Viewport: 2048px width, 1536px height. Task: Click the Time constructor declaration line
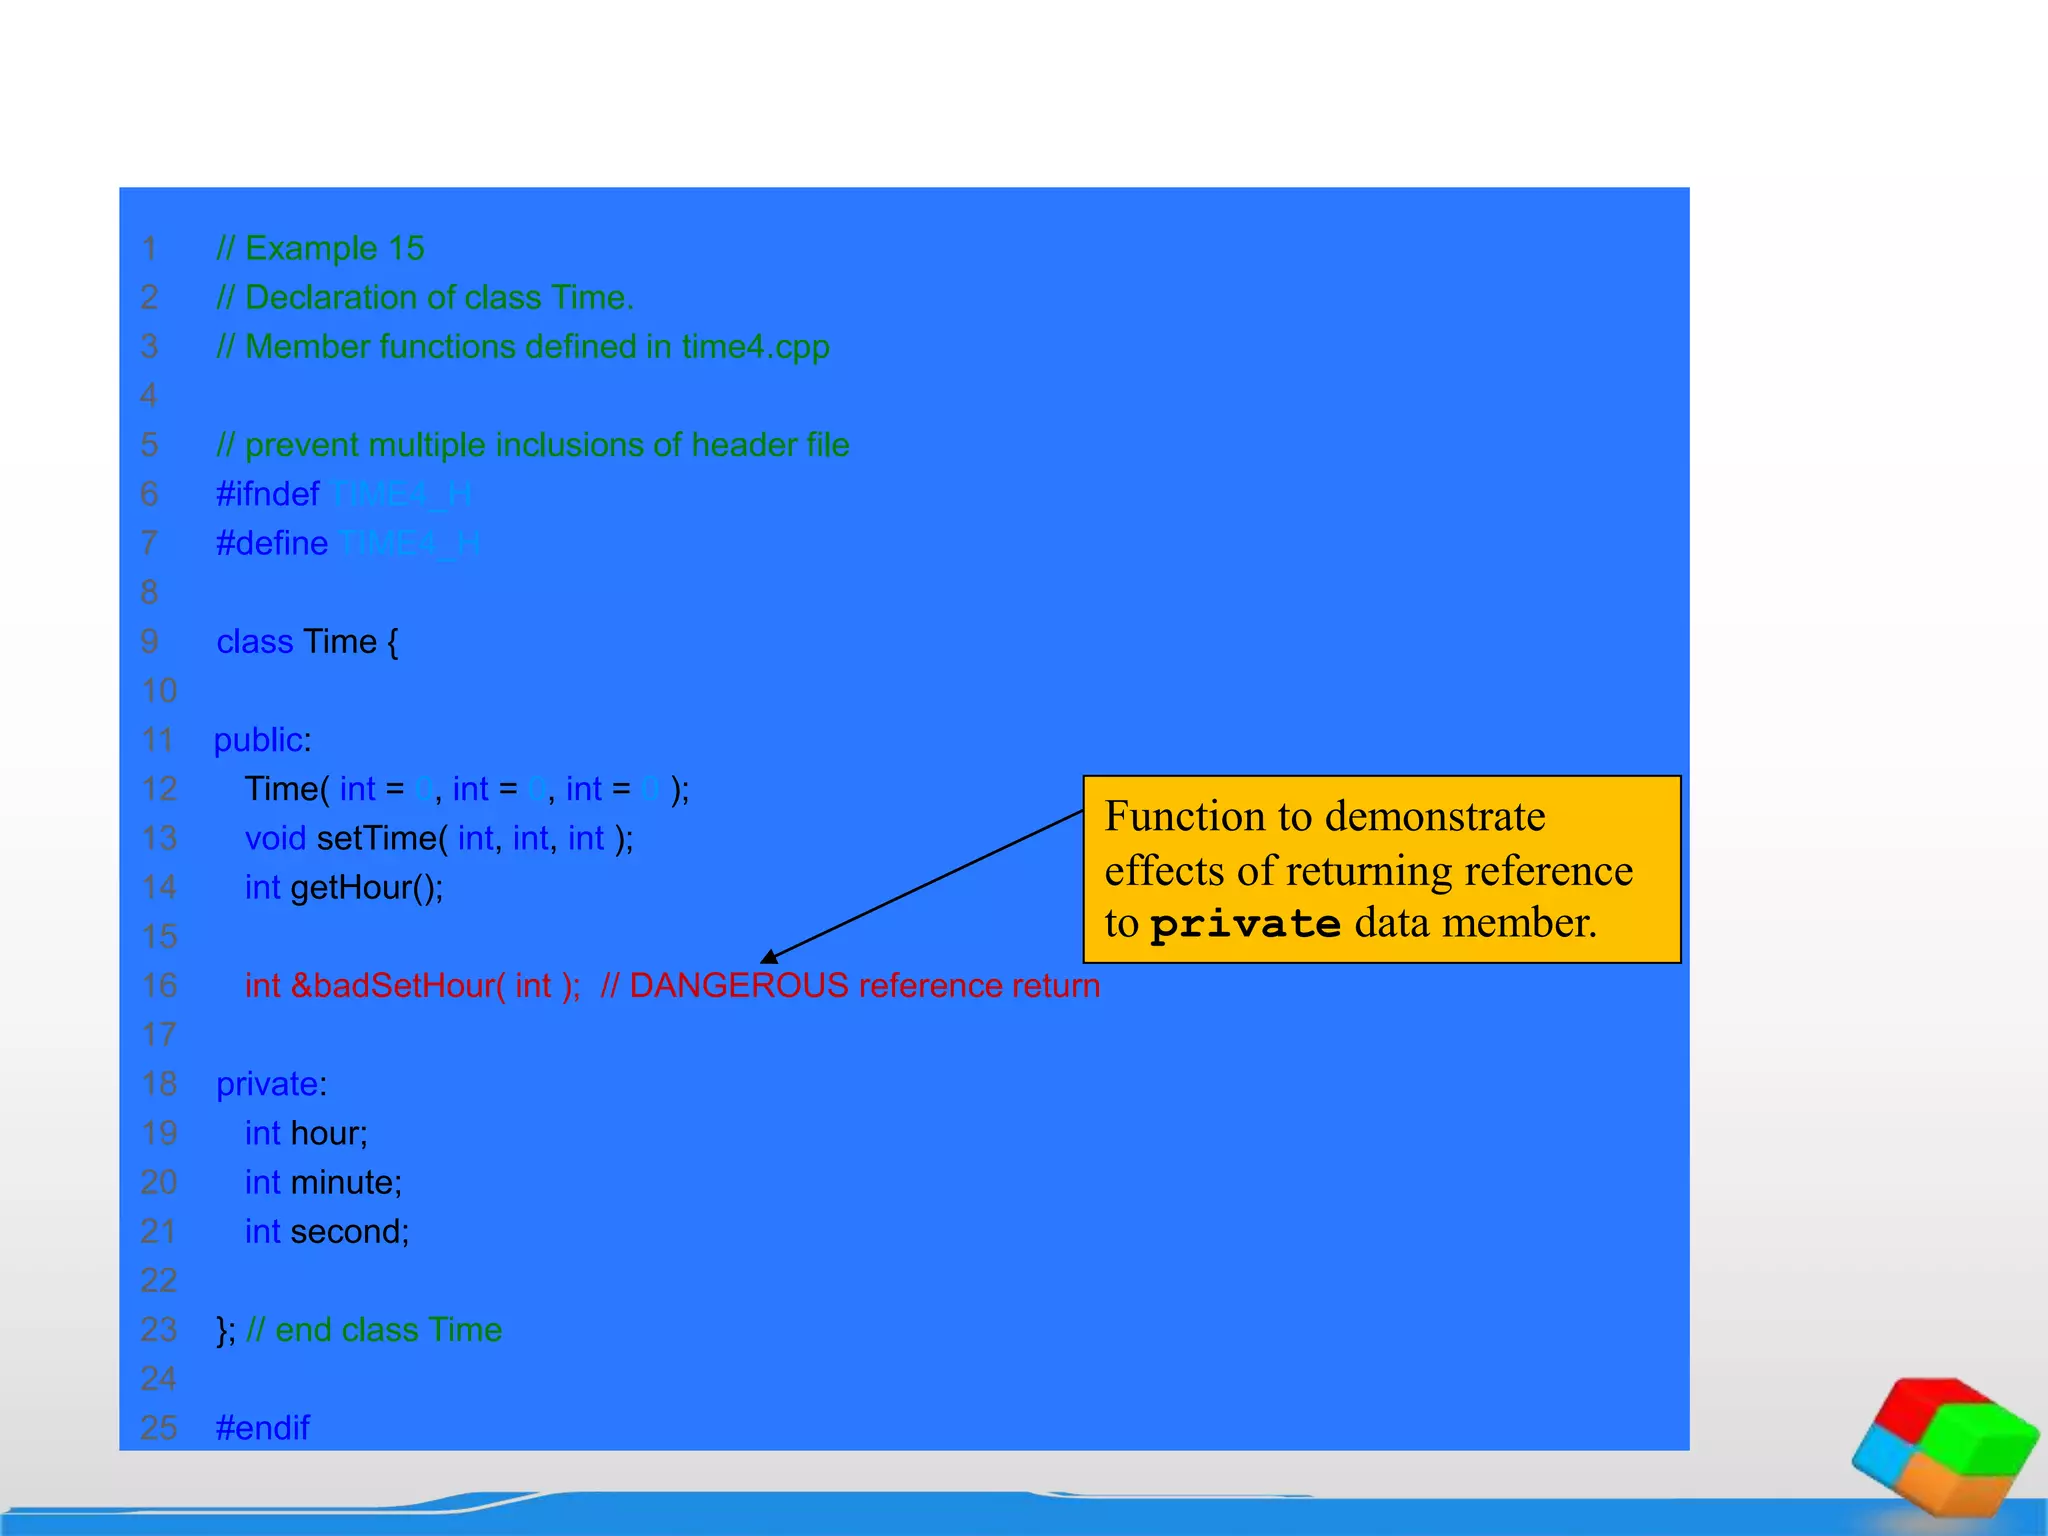pos(467,789)
